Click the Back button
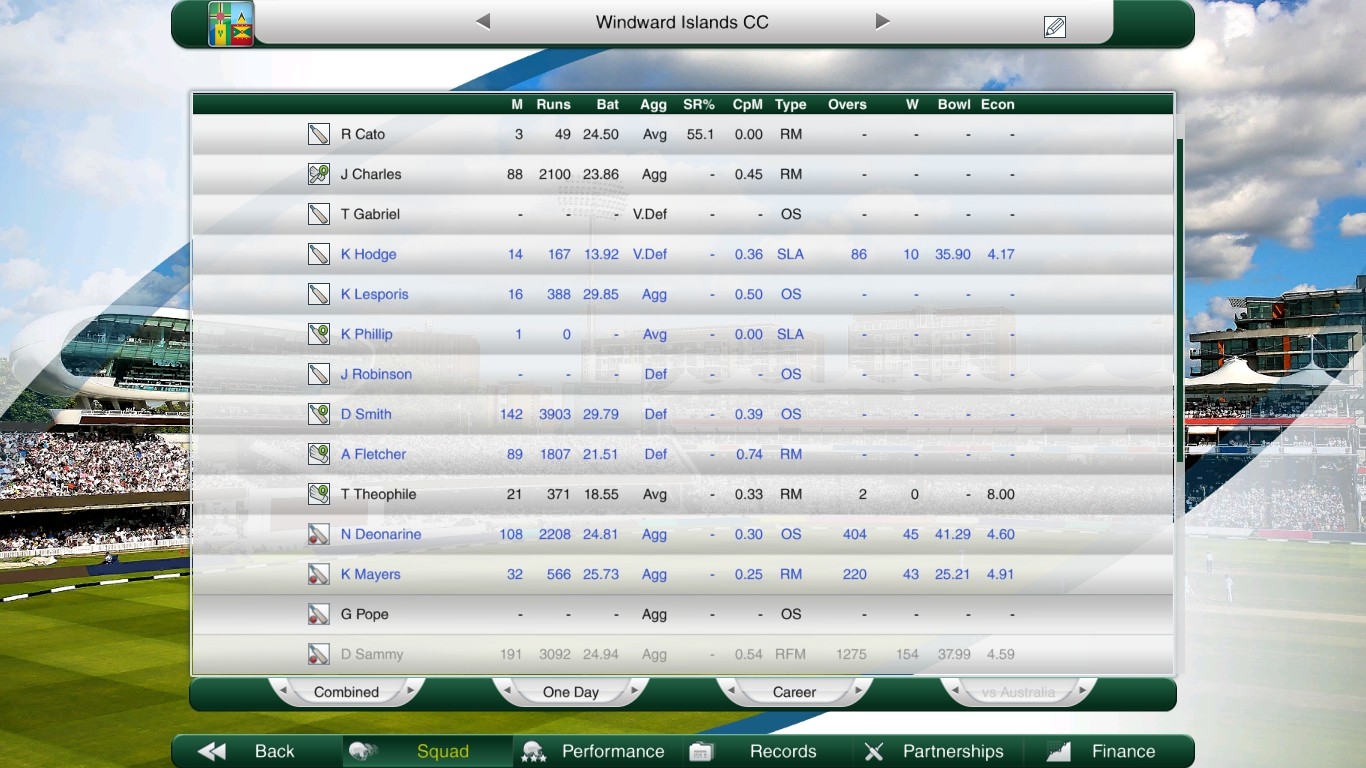 click(x=258, y=752)
